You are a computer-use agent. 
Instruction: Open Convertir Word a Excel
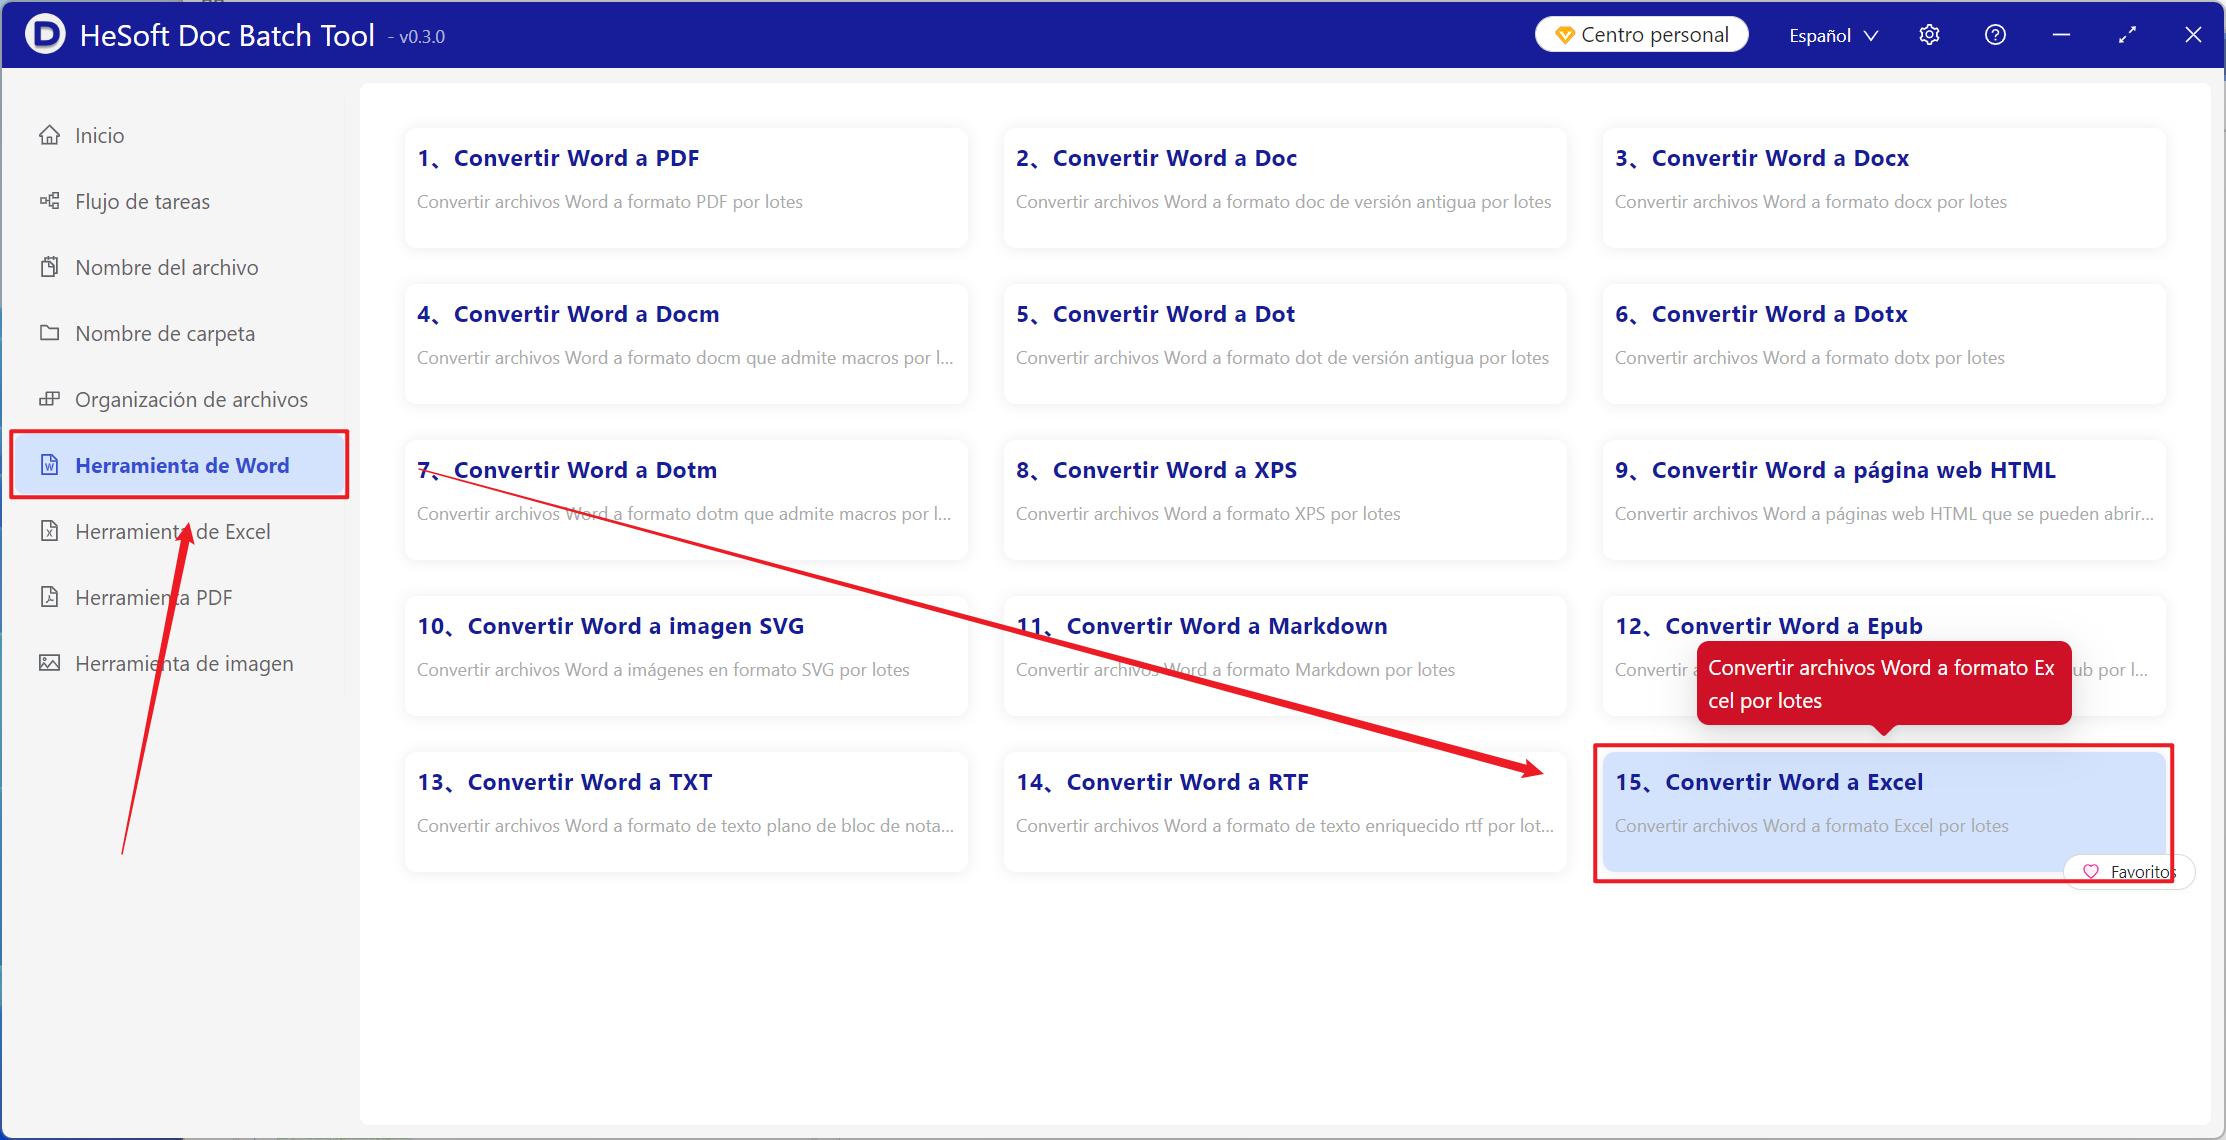click(1884, 812)
